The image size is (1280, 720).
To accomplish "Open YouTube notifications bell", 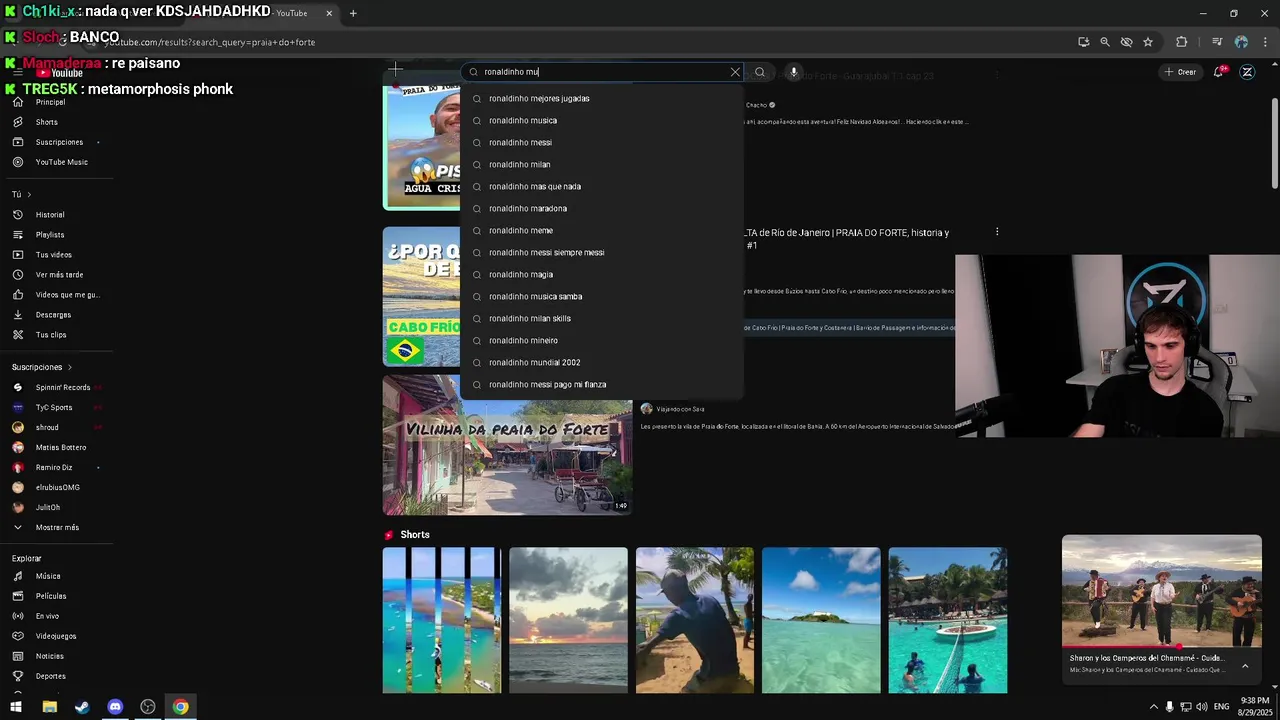I will click(x=1220, y=72).
